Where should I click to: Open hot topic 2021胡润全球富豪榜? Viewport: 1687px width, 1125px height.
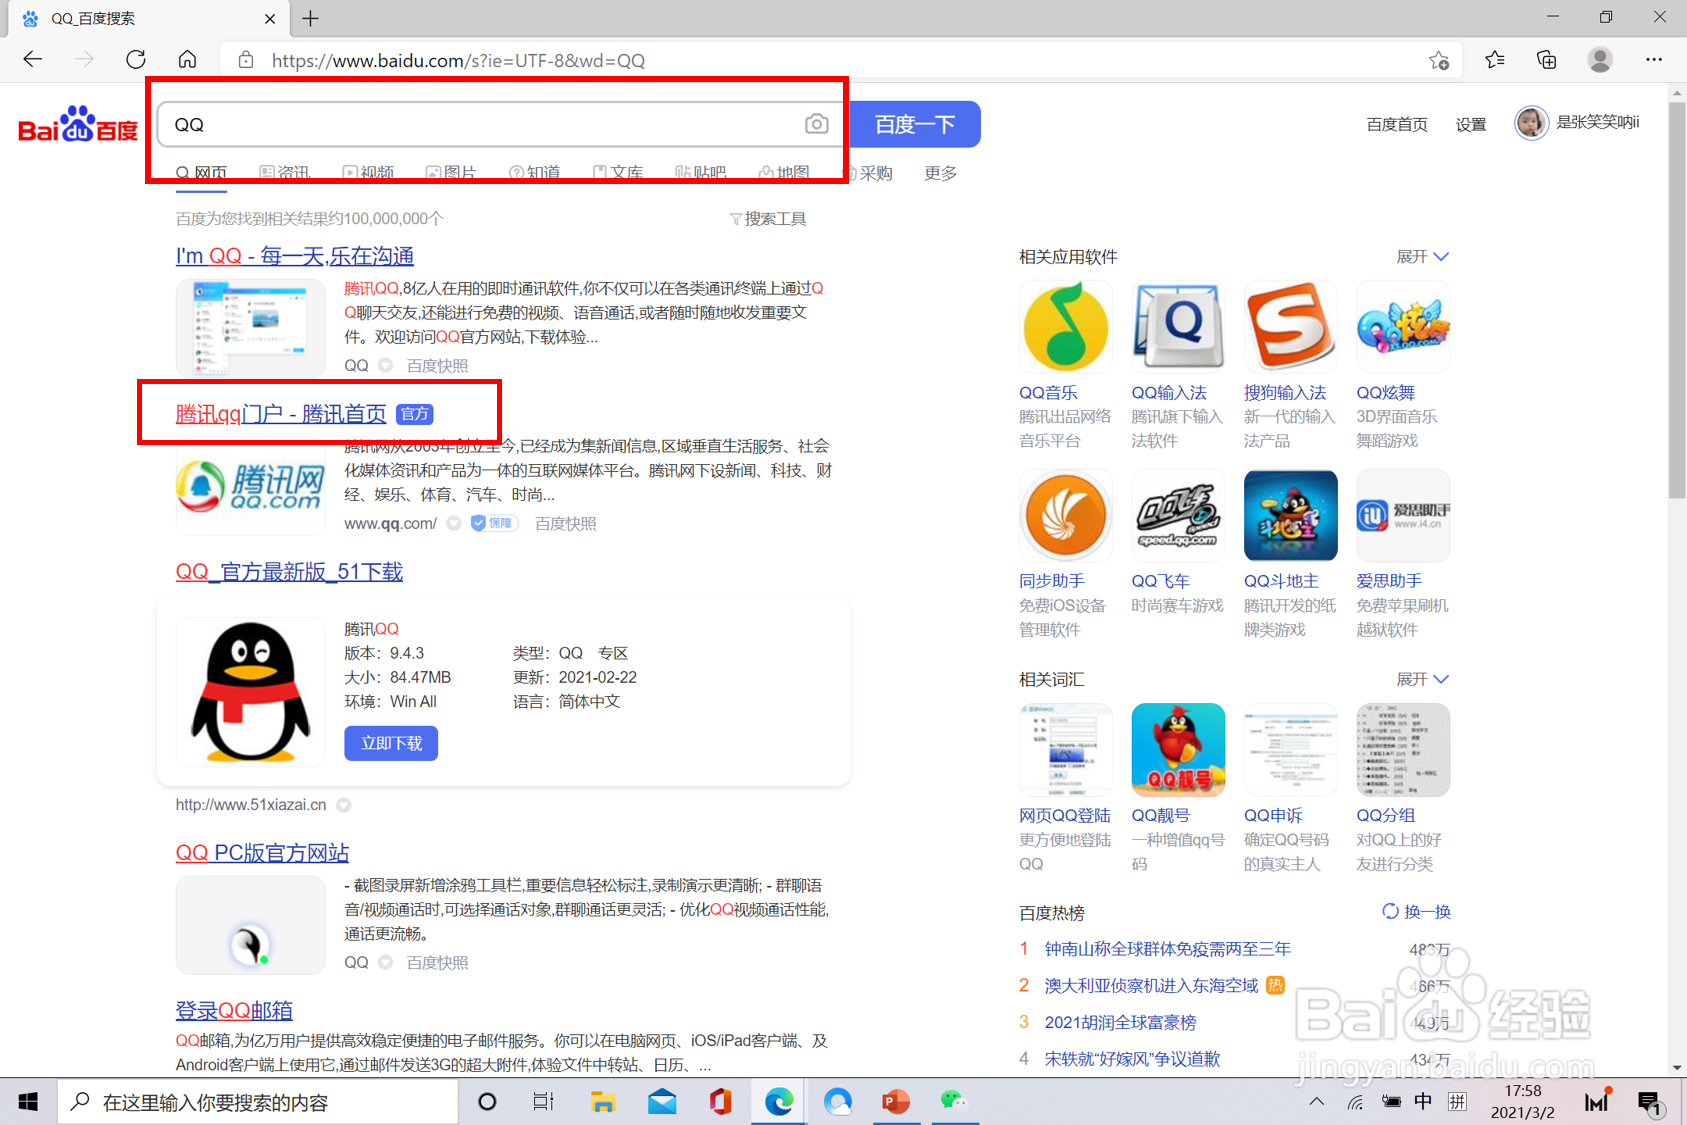[1120, 1022]
